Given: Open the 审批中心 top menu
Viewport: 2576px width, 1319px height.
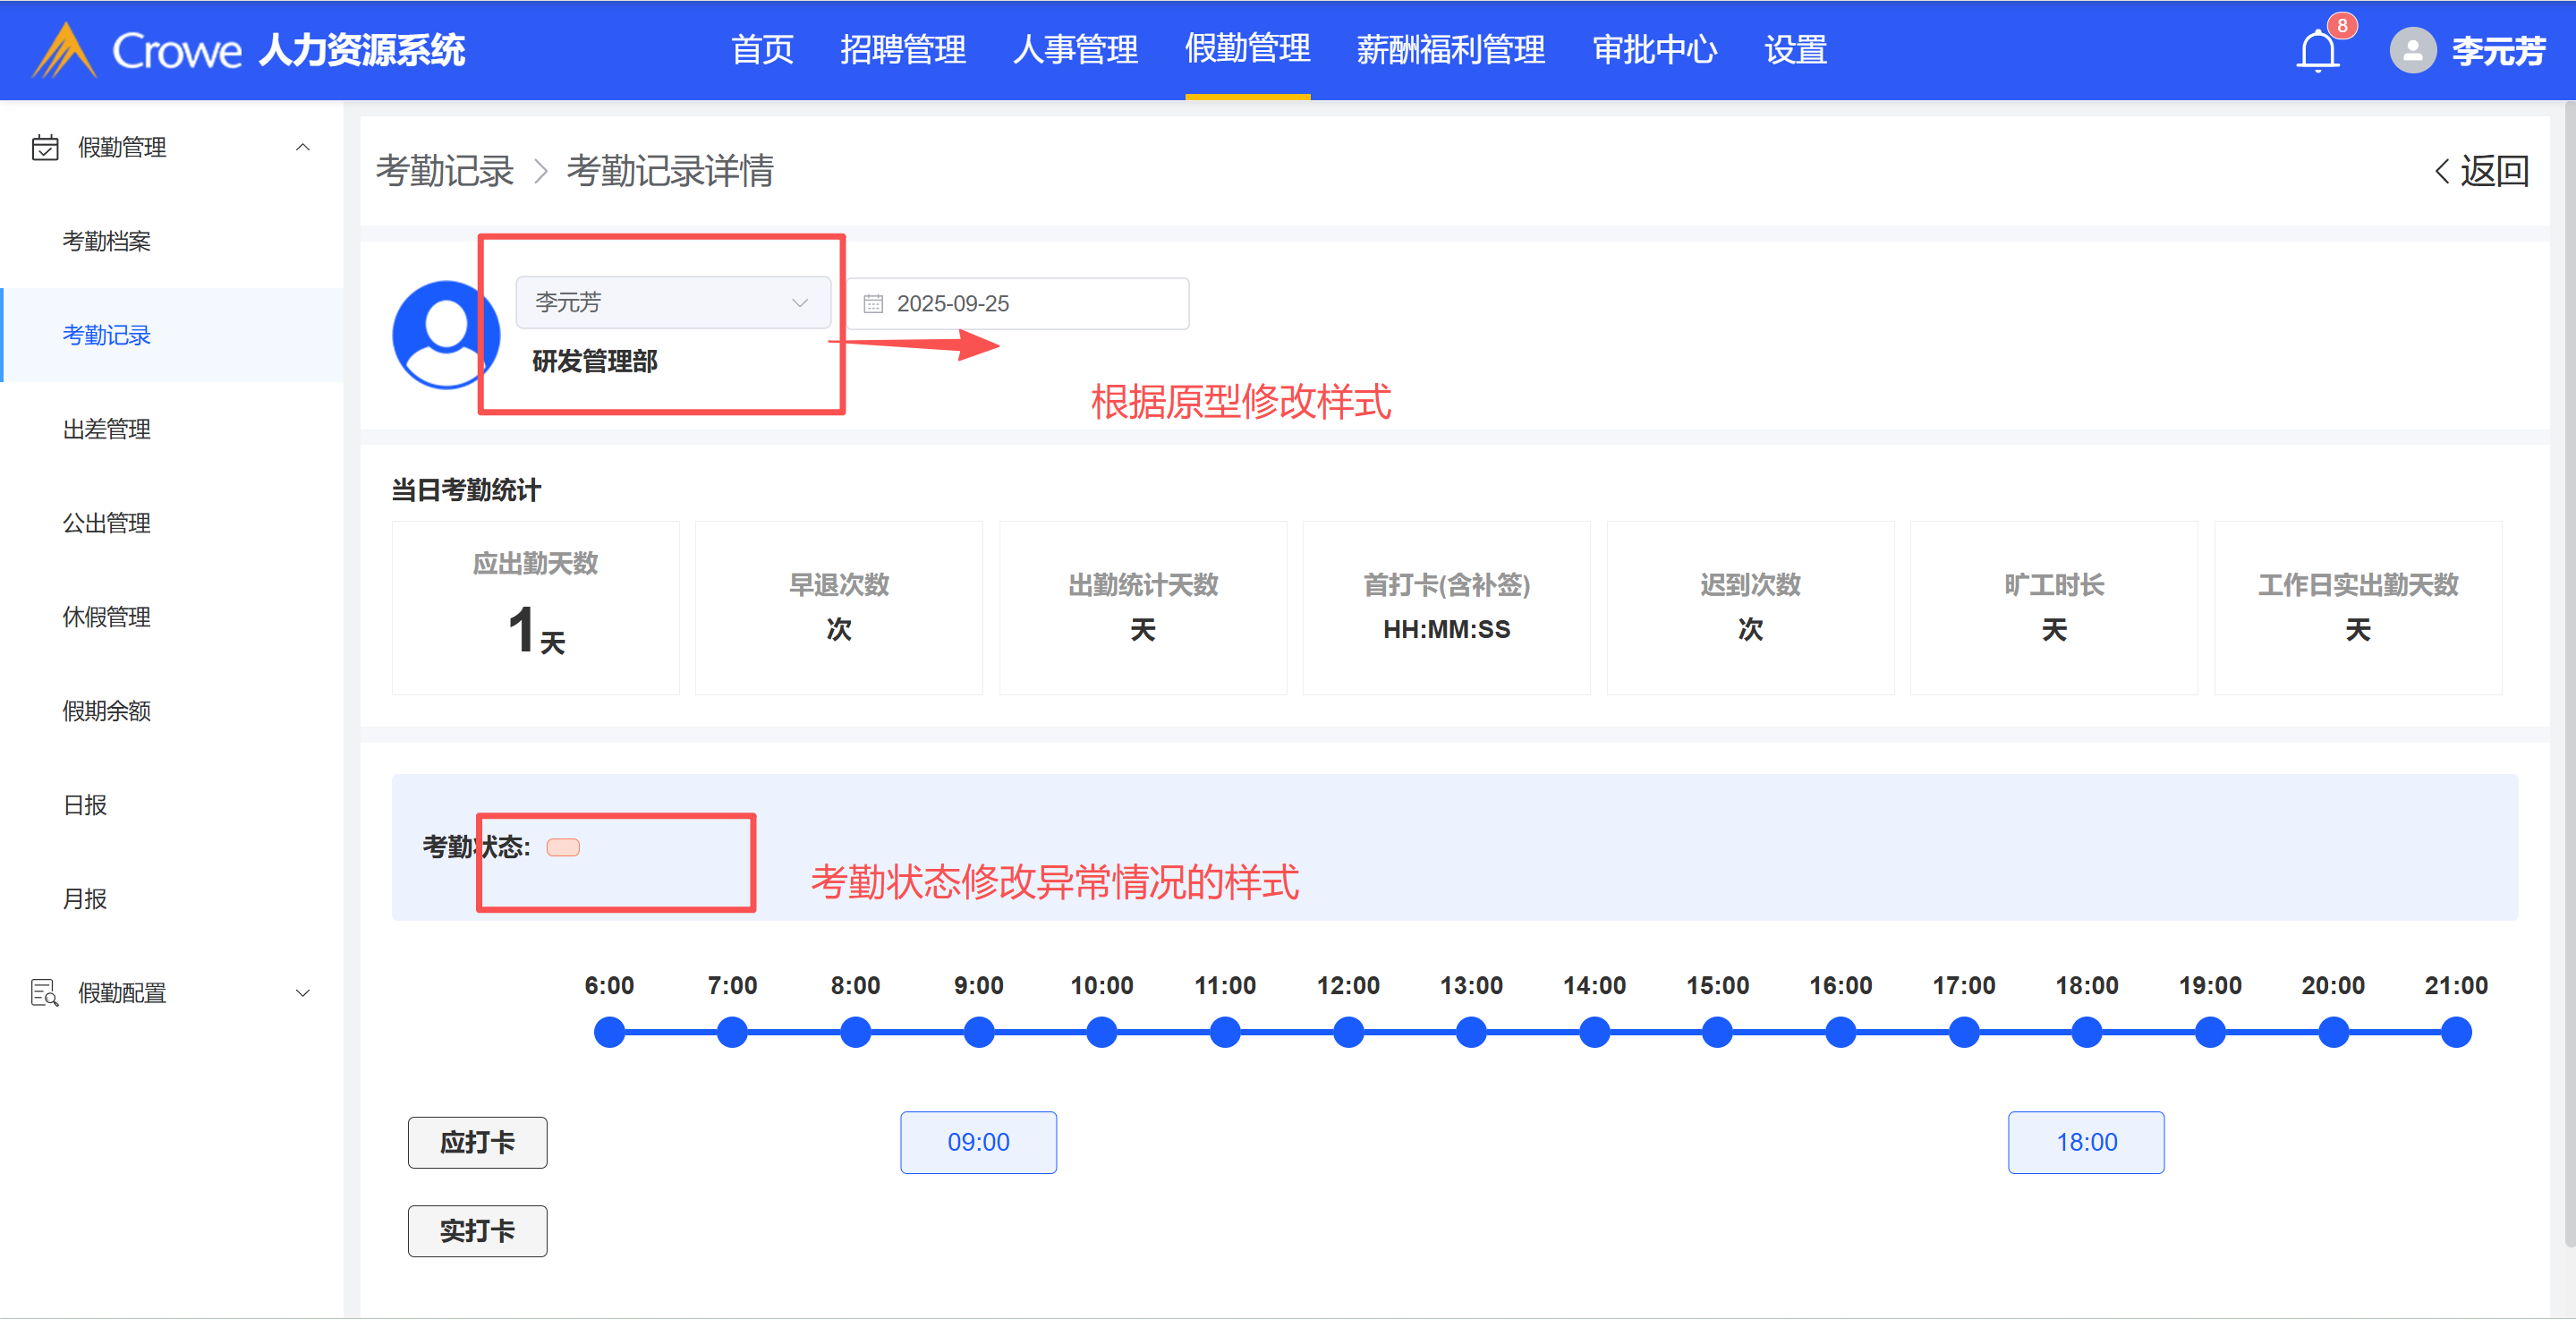Looking at the screenshot, I should coord(1654,50).
